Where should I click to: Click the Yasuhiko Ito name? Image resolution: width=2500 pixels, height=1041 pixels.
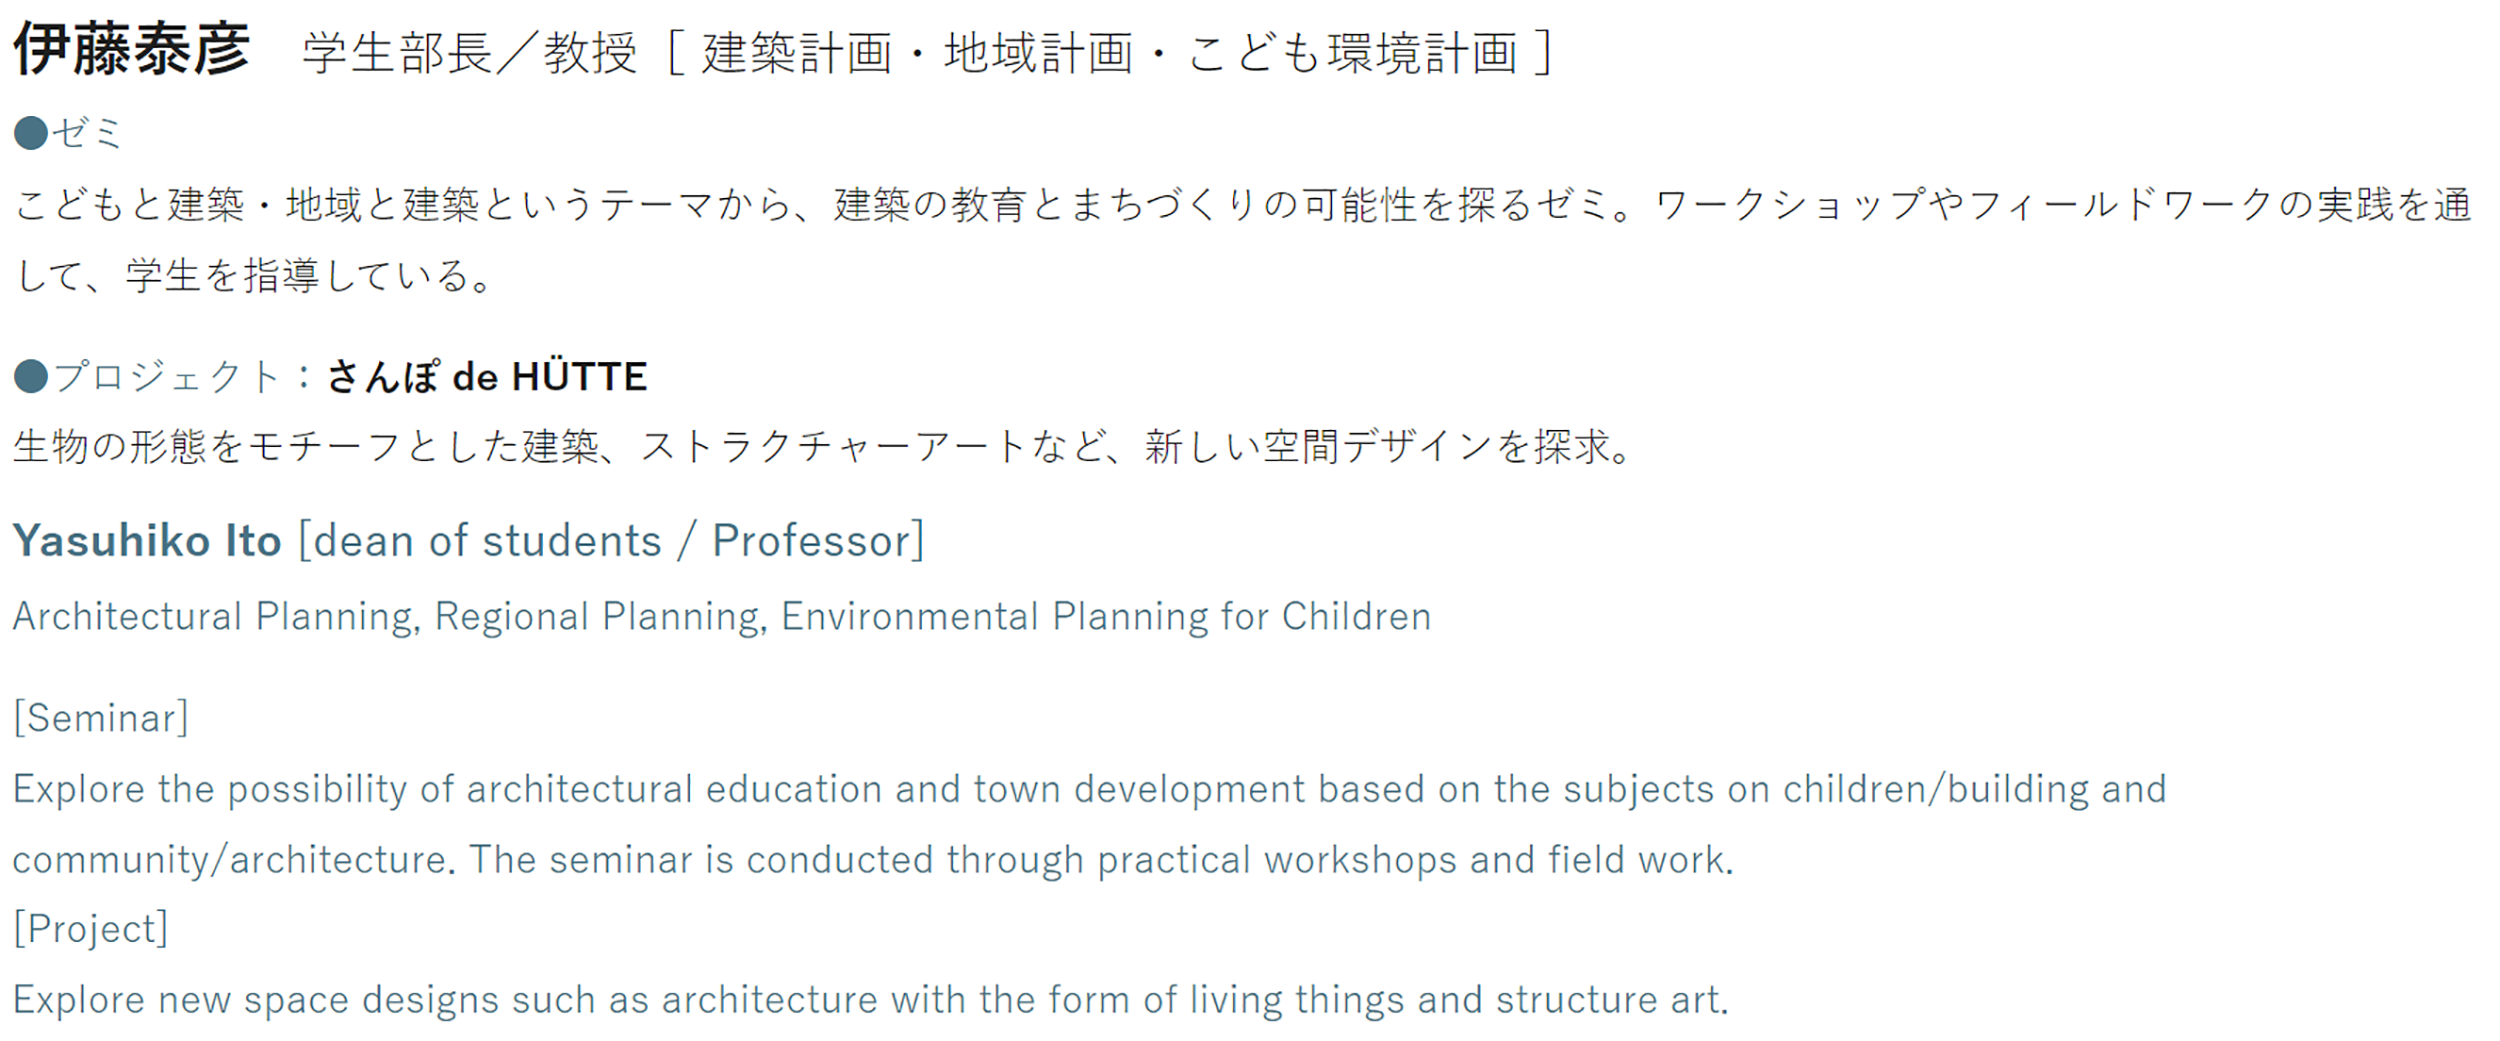[x=147, y=541]
